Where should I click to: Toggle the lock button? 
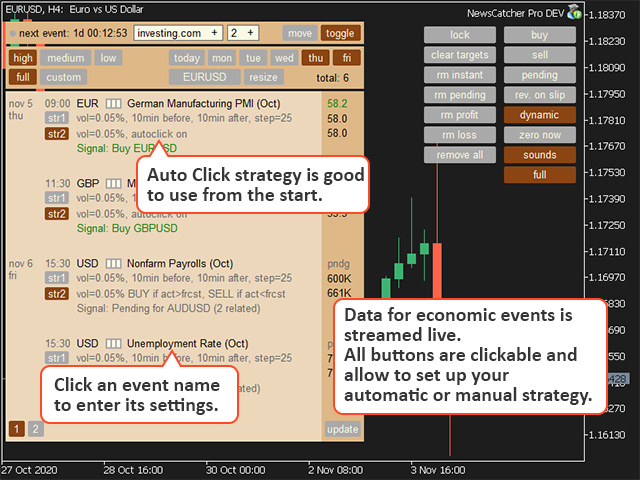coord(460,35)
